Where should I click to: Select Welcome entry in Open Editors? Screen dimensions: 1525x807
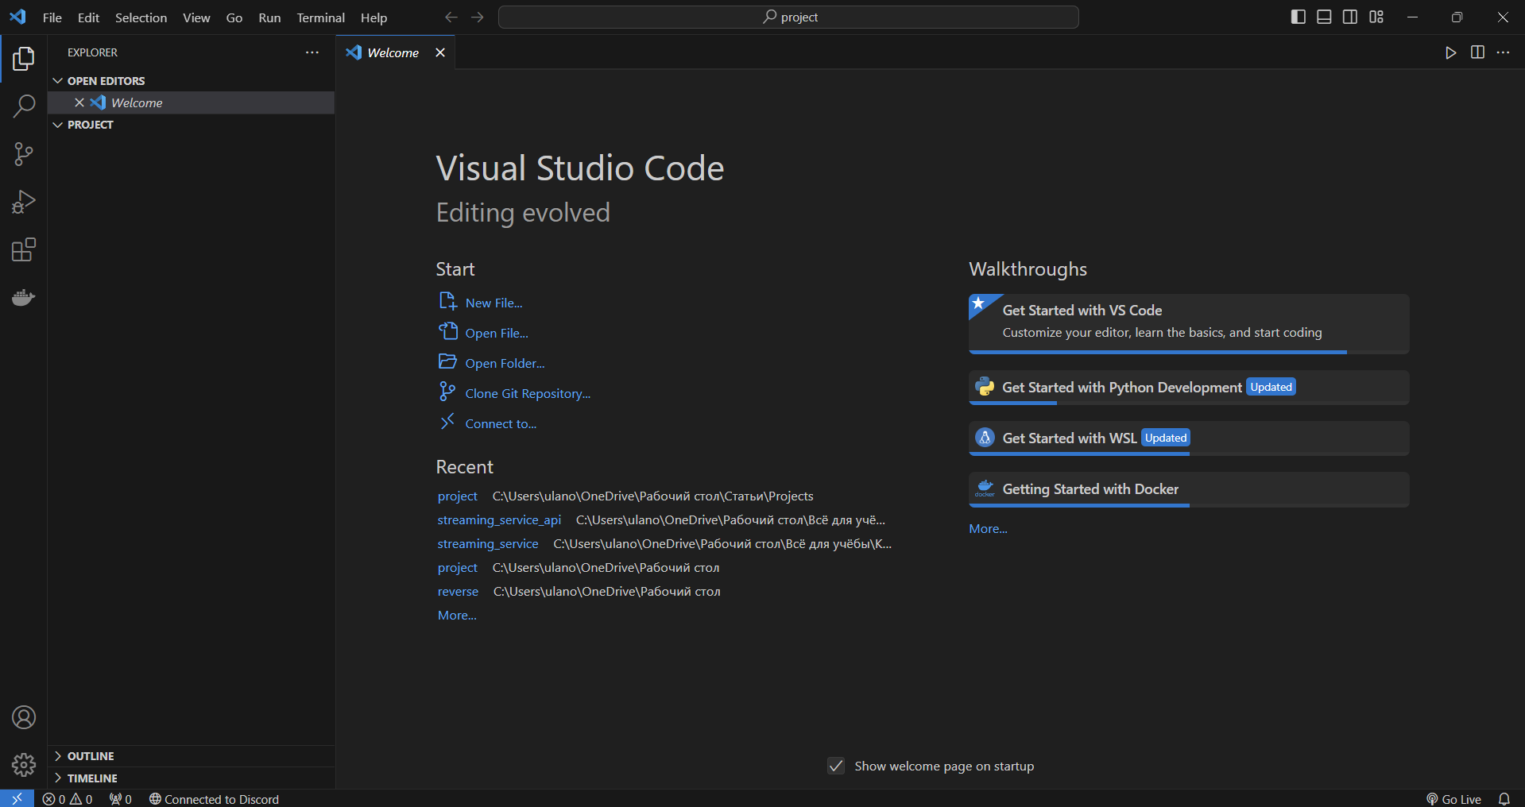tap(190, 103)
